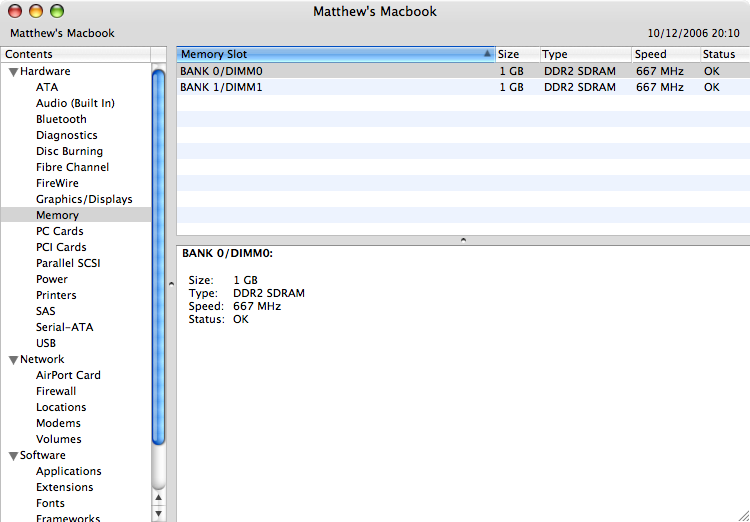The height and width of the screenshot is (522, 750).
Task: Select Graphics/Displays in sidebar
Action: click(84, 200)
